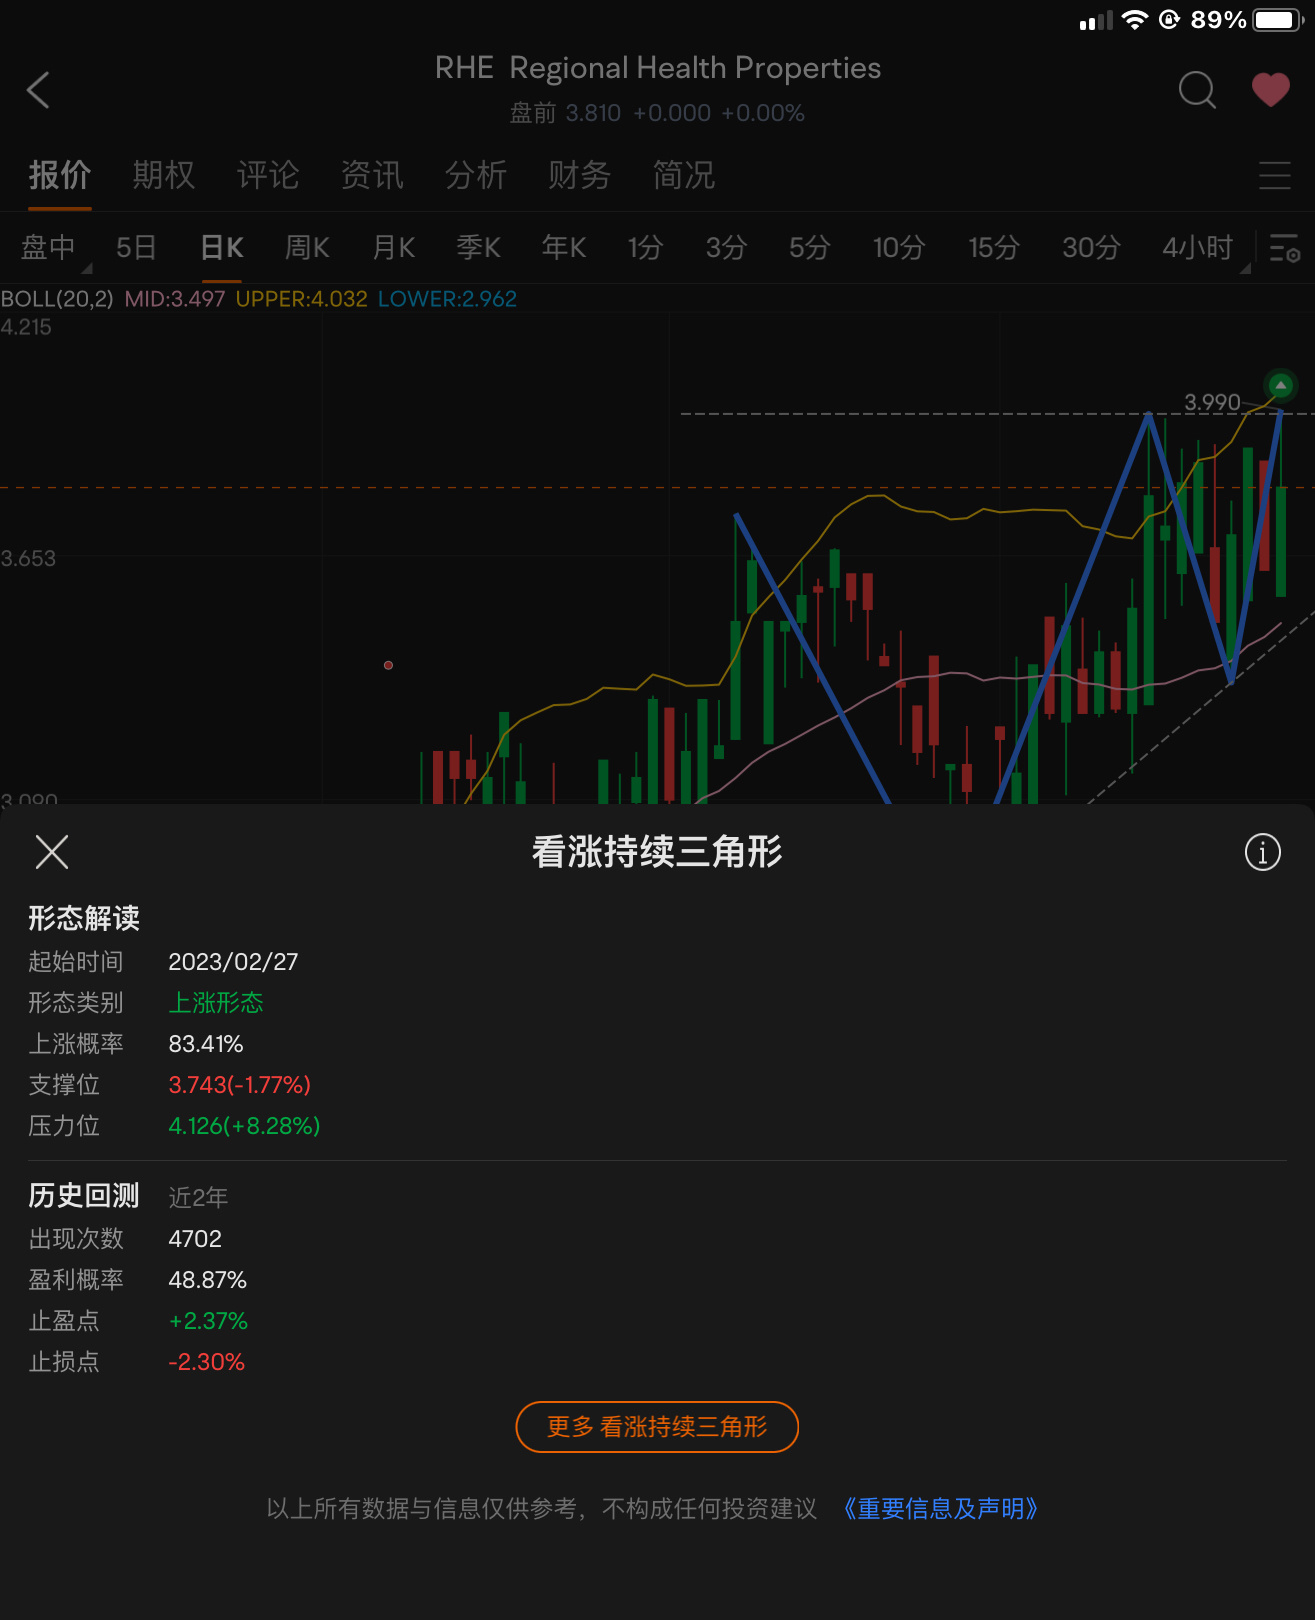This screenshot has height=1620, width=1315.
Task: Open the 简况 tab
Action: [x=684, y=175]
